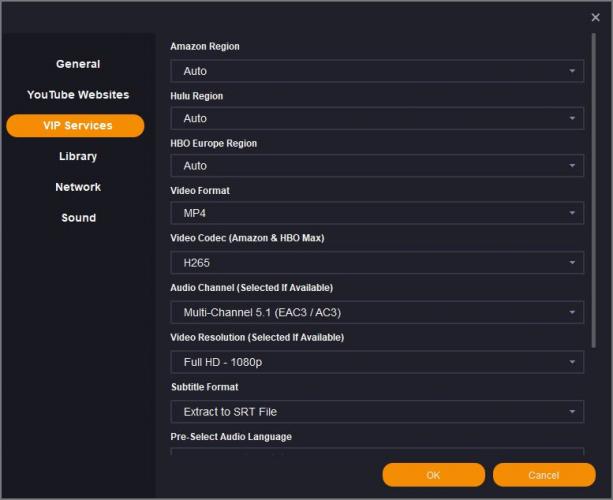Select the VIP Services tab

point(76,126)
